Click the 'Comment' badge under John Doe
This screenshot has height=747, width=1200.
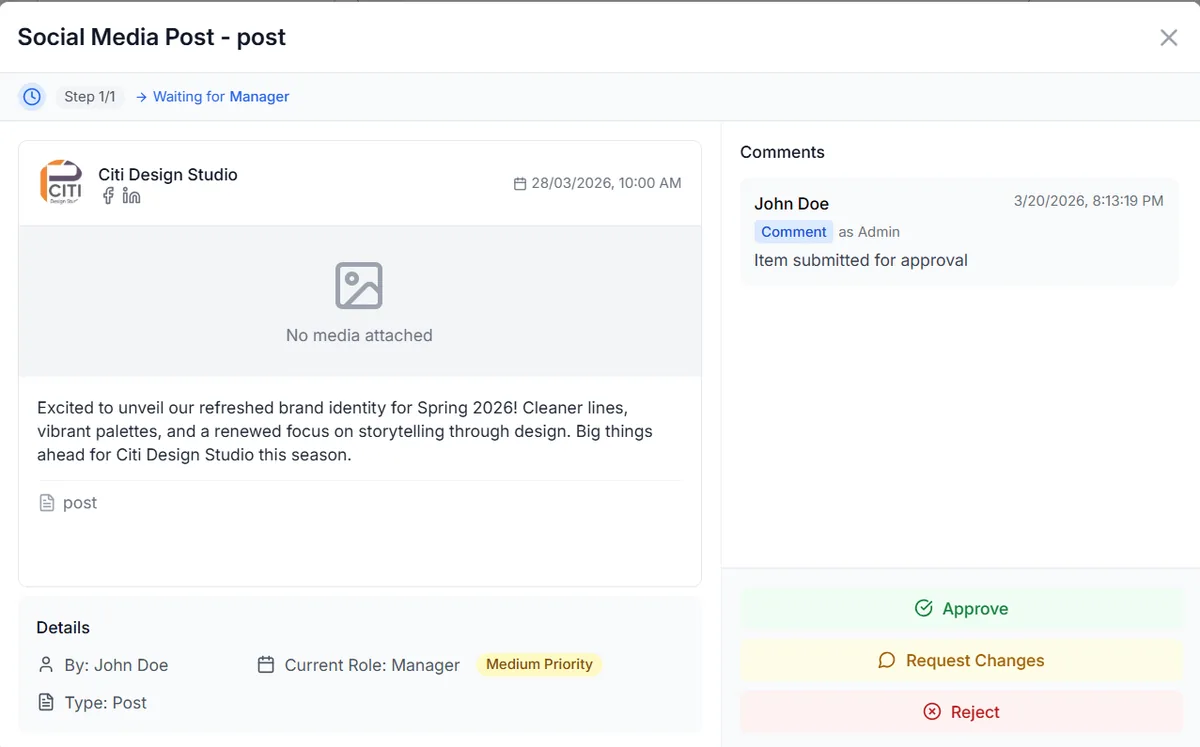pos(793,231)
